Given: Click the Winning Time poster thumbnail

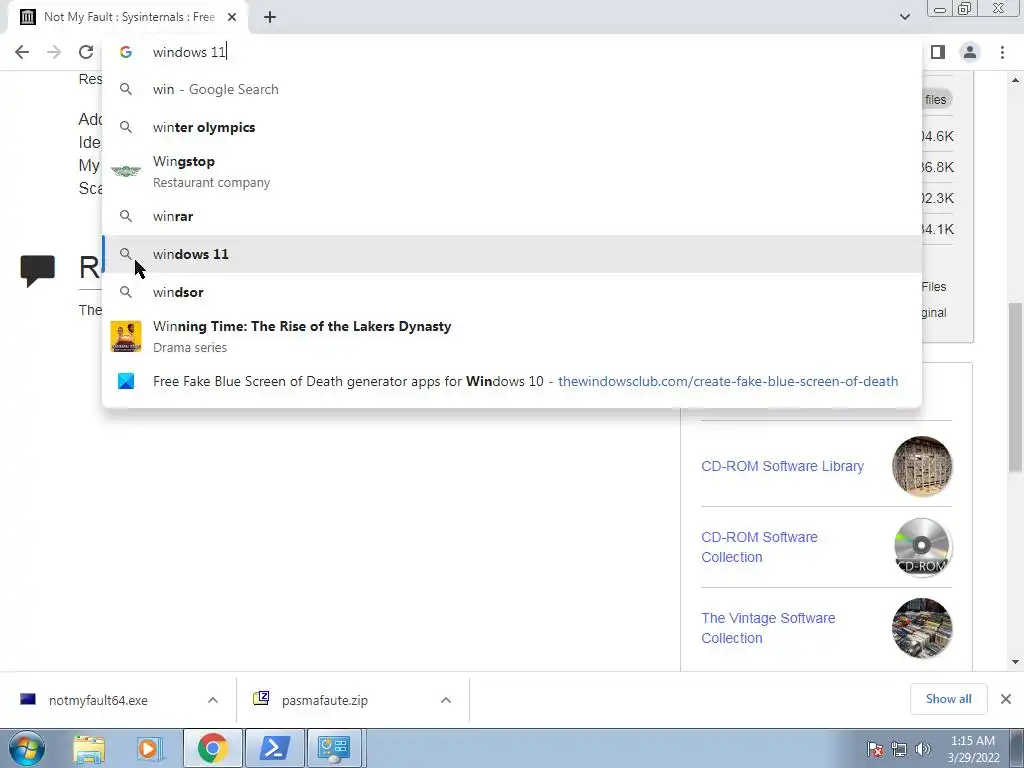Looking at the screenshot, I should tap(126, 336).
